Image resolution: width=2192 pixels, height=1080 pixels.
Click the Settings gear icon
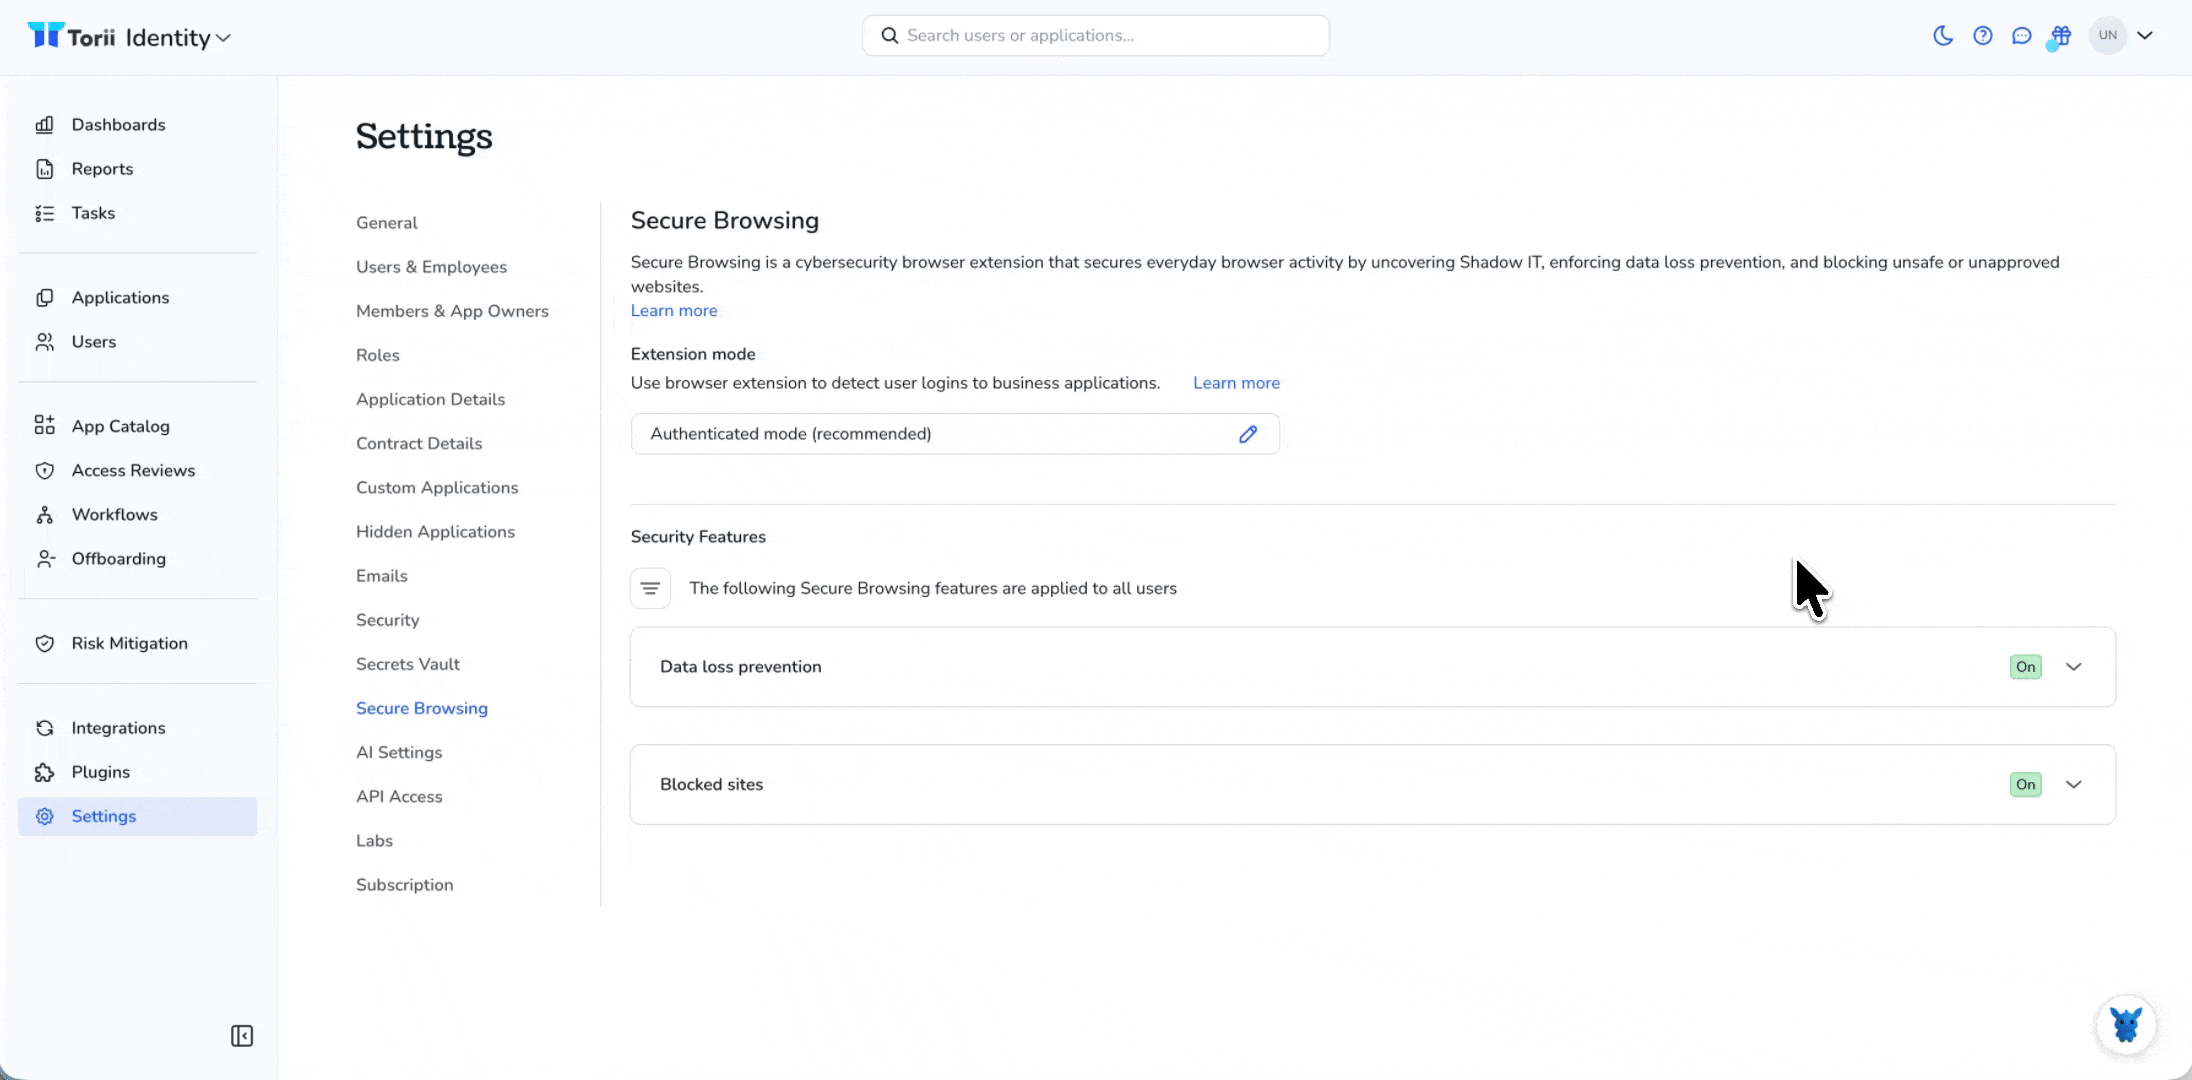[x=44, y=816]
